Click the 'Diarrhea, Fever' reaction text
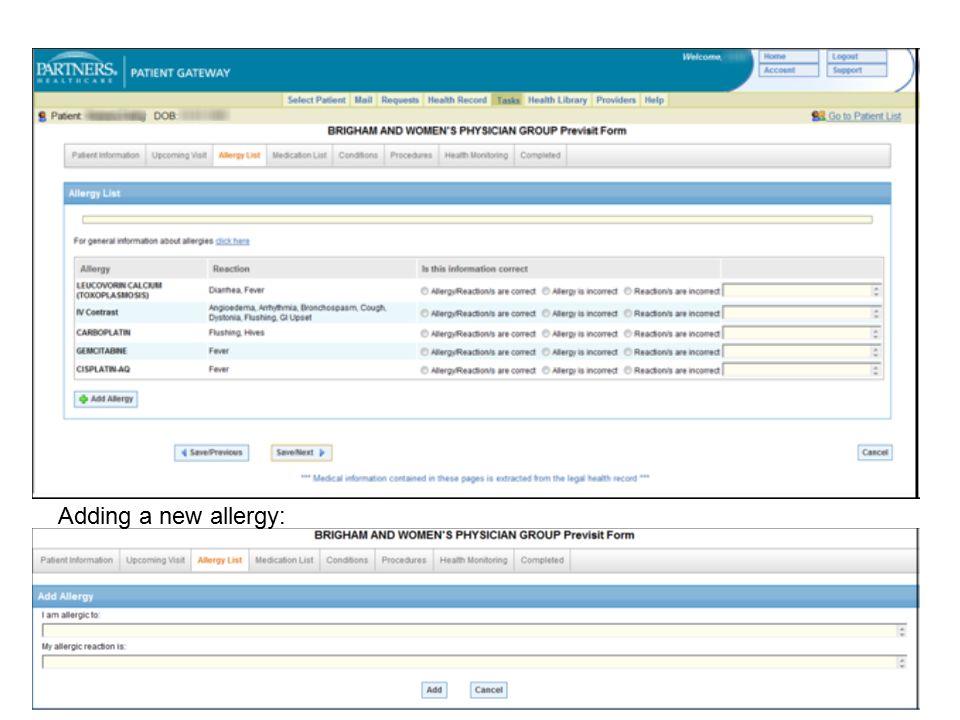This screenshot has width=960, height=720. click(236, 290)
